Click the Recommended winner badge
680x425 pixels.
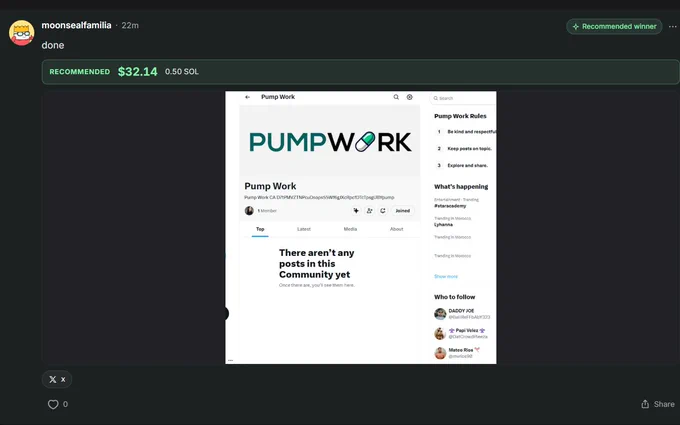[x=614, y=26]
